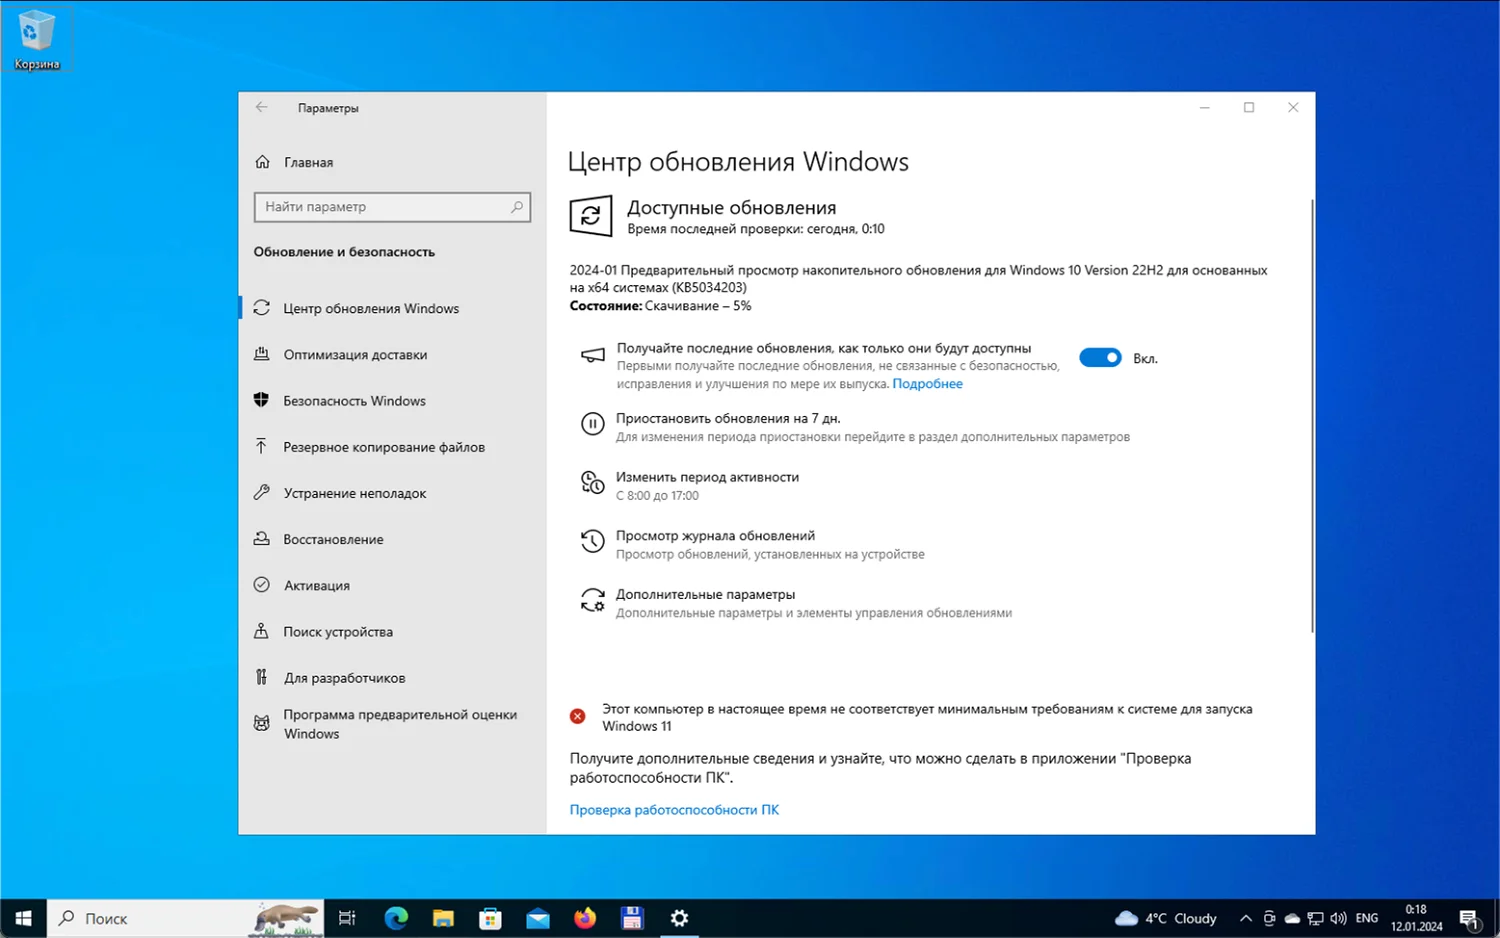Turn off the latest updates toggle switch
The width and height of the screenshot is (1500, 938).
pos(1100,358)
